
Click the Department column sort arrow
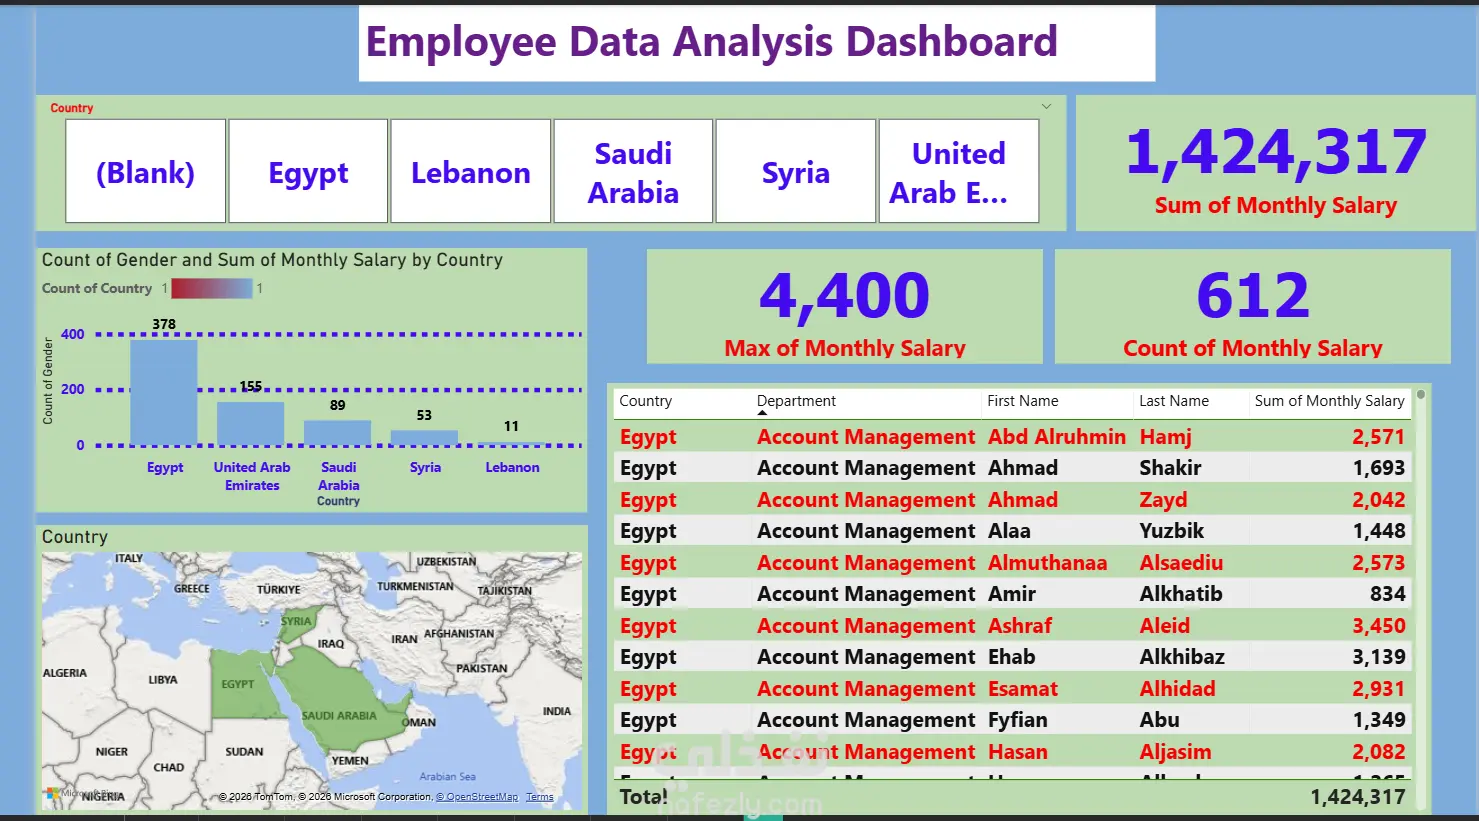coord(762,413)
